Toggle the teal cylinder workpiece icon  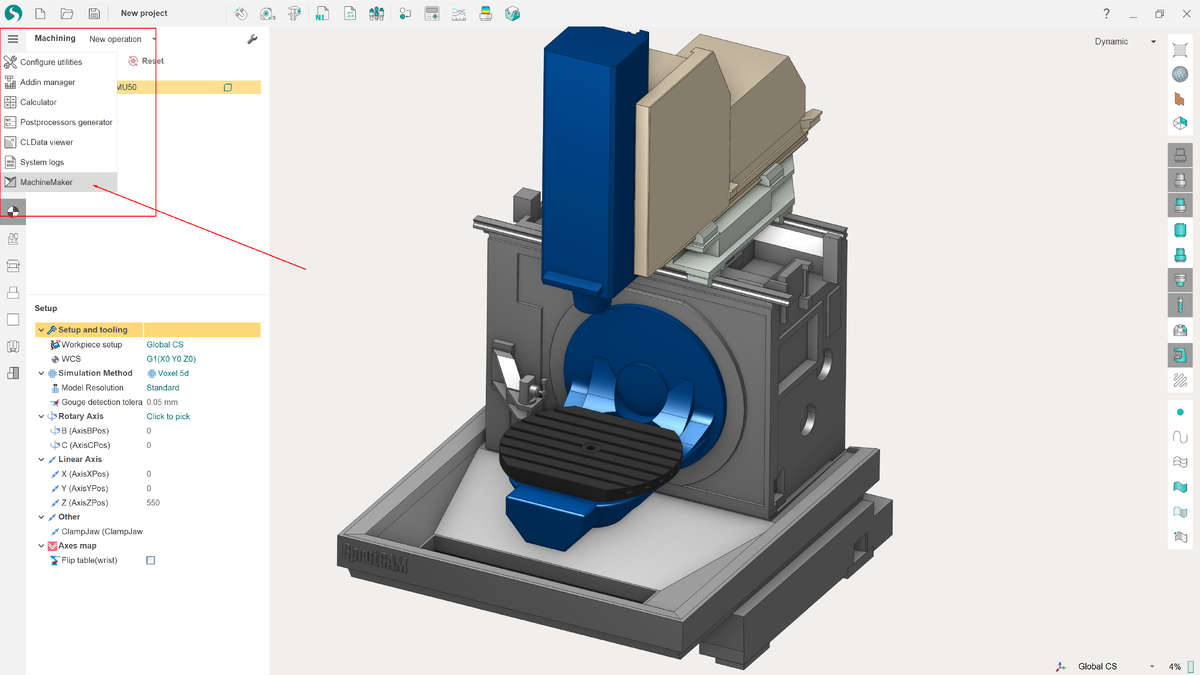(x=1180, y=230)
